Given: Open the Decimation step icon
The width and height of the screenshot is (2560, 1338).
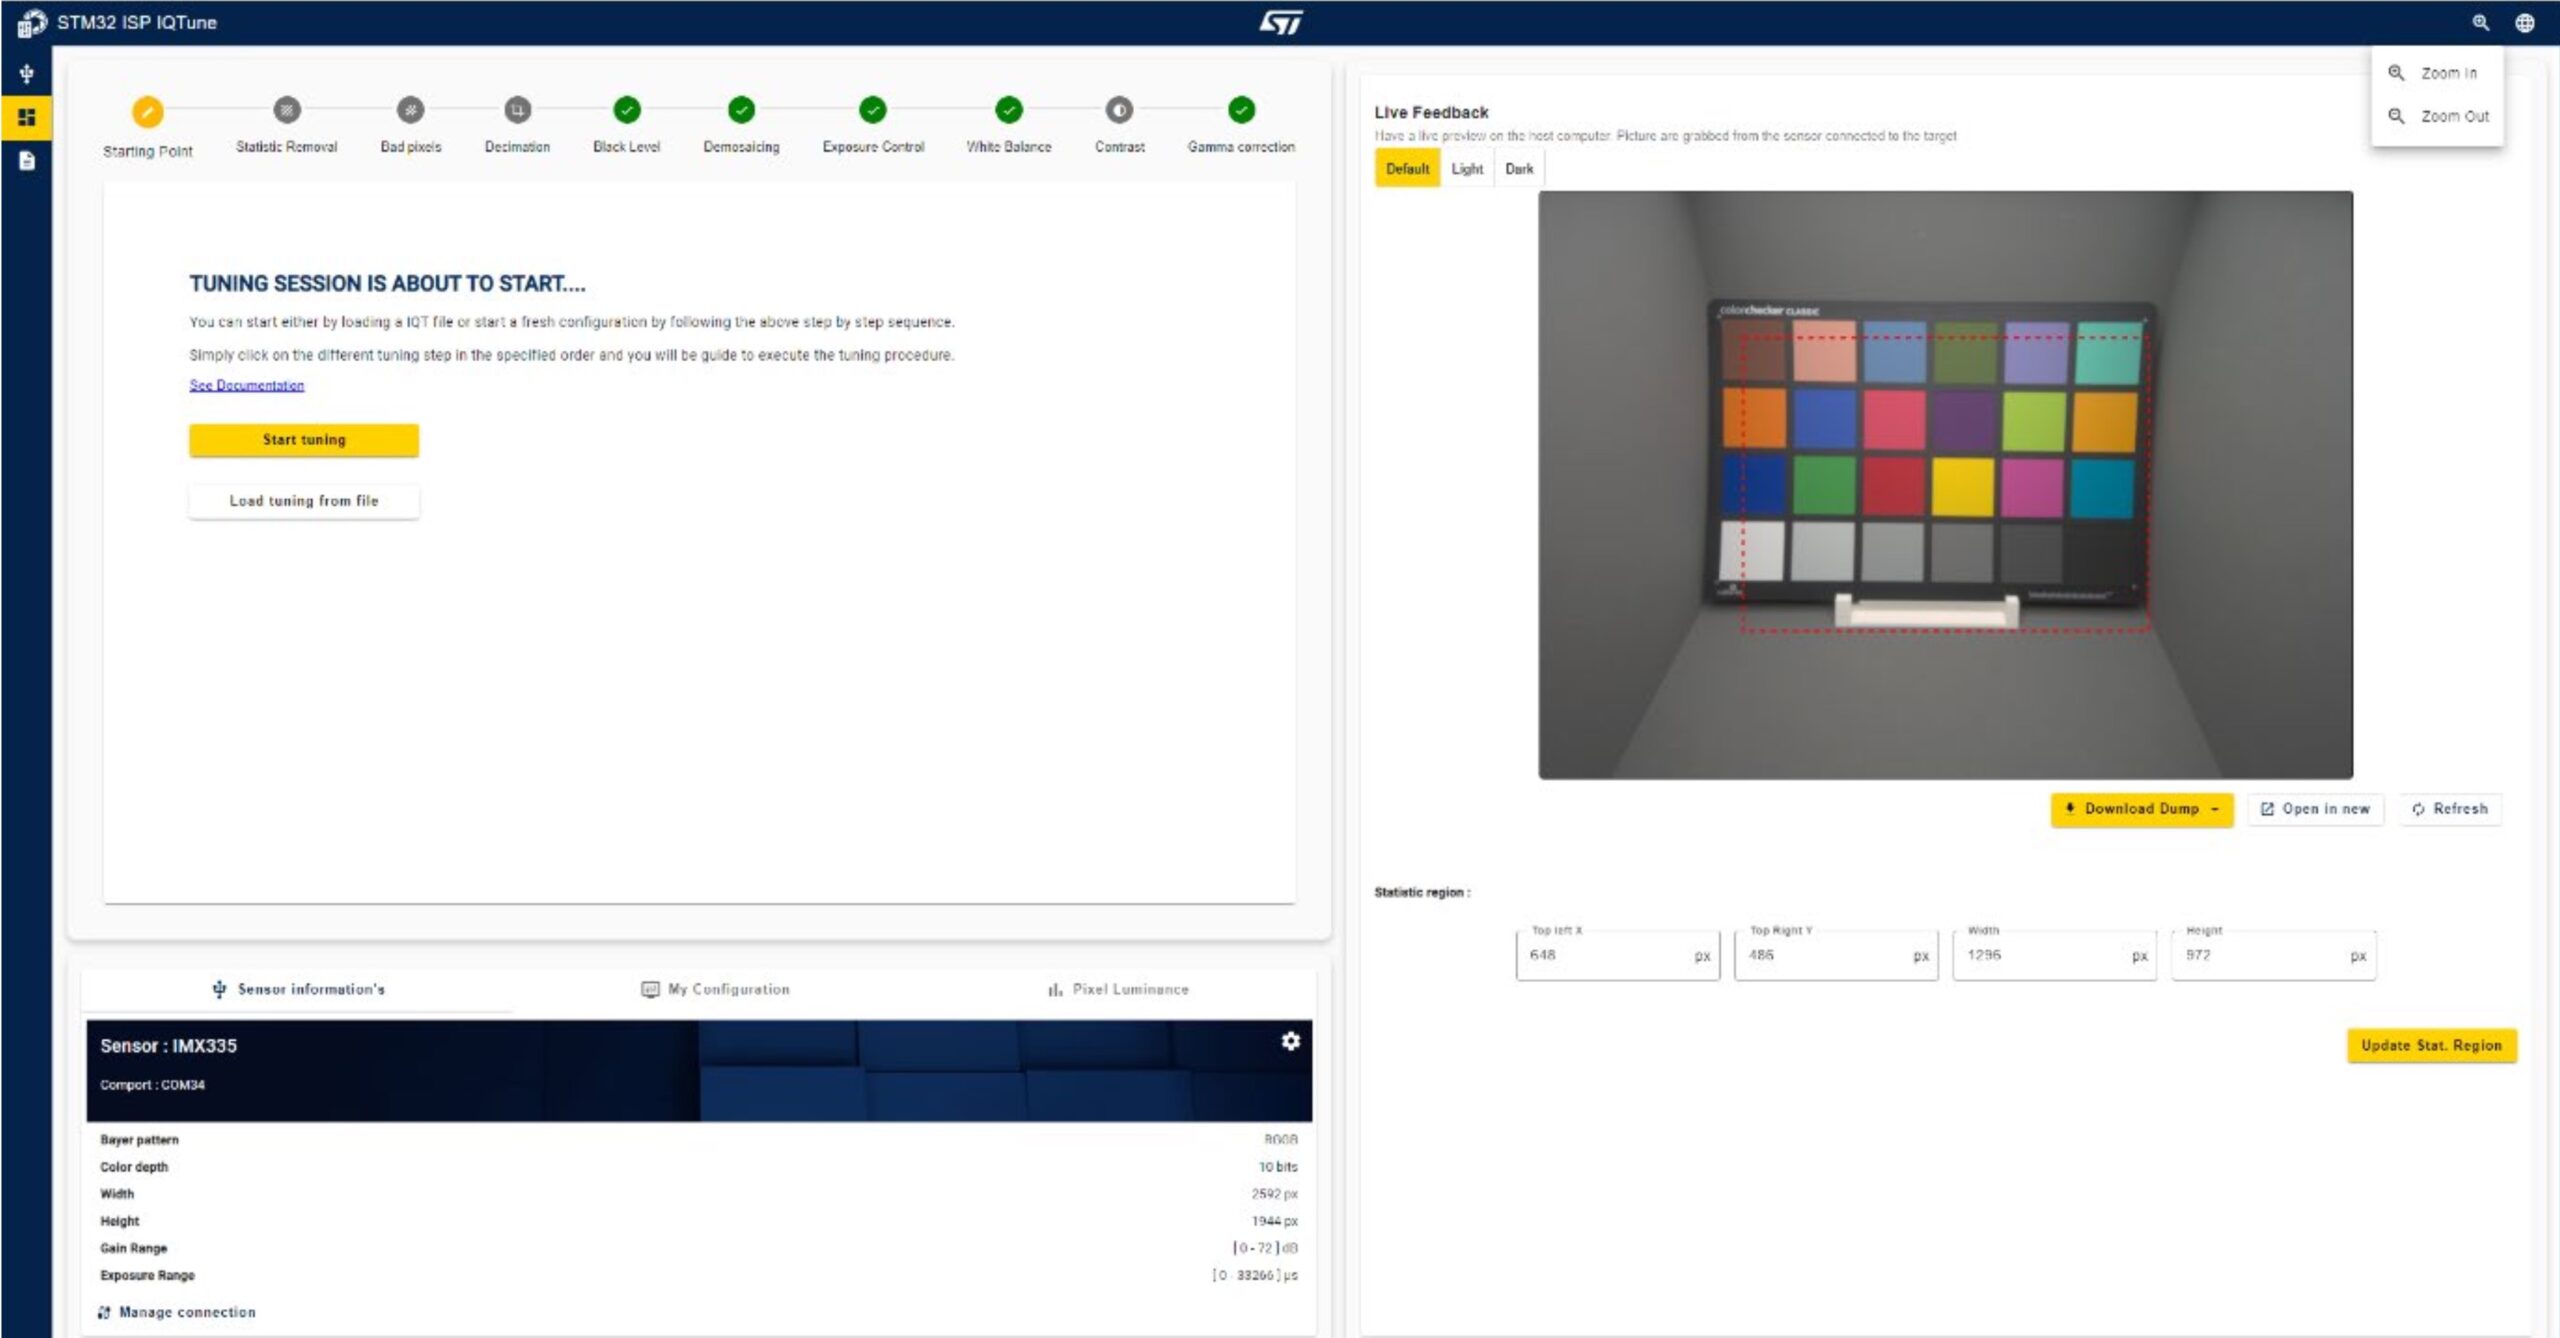Looking at the screenshot, I should [x=517, y=110].
